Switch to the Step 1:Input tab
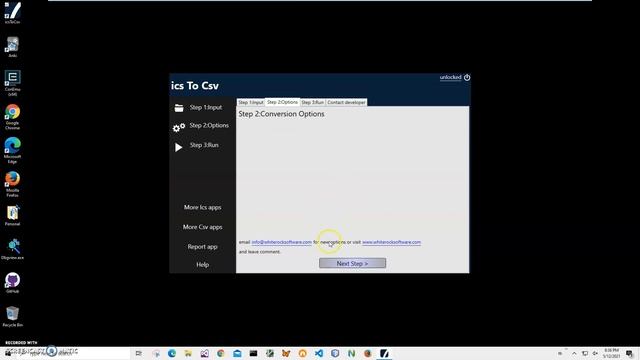Screen dimensions: 640x360 pyautogui.click(x=251, y=102)
